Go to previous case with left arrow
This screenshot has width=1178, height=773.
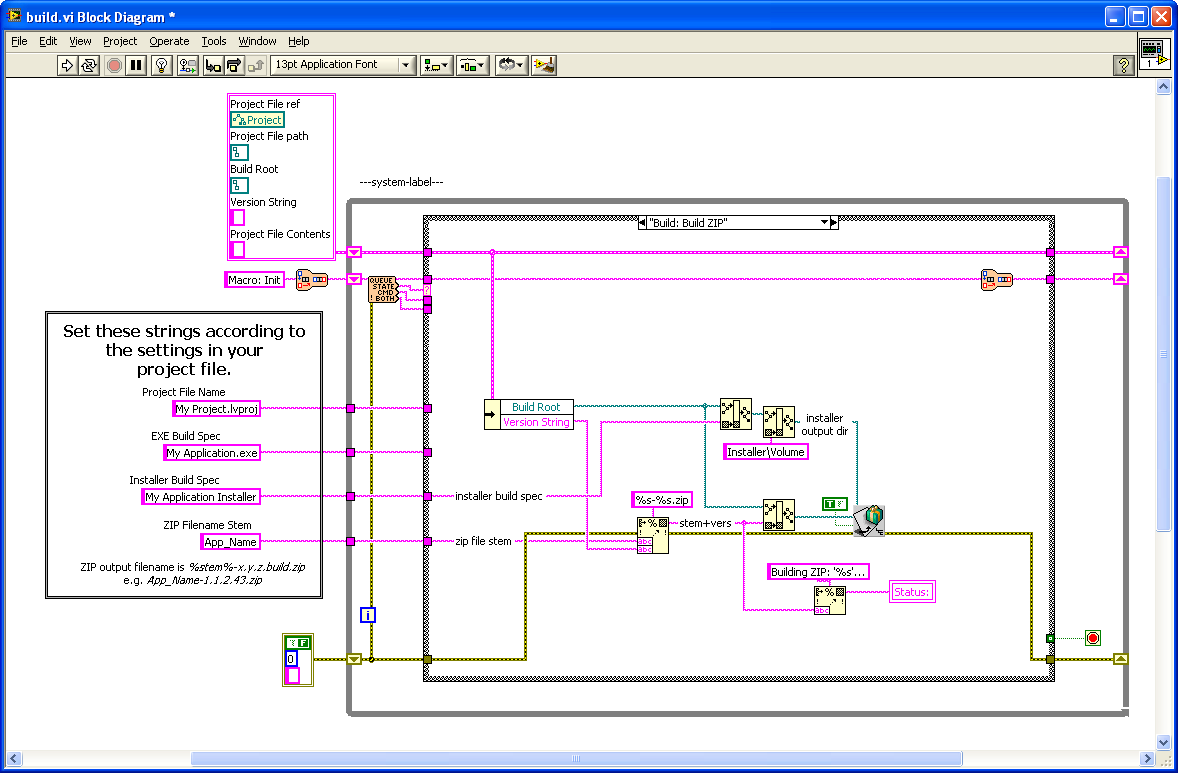click(642, 223)
